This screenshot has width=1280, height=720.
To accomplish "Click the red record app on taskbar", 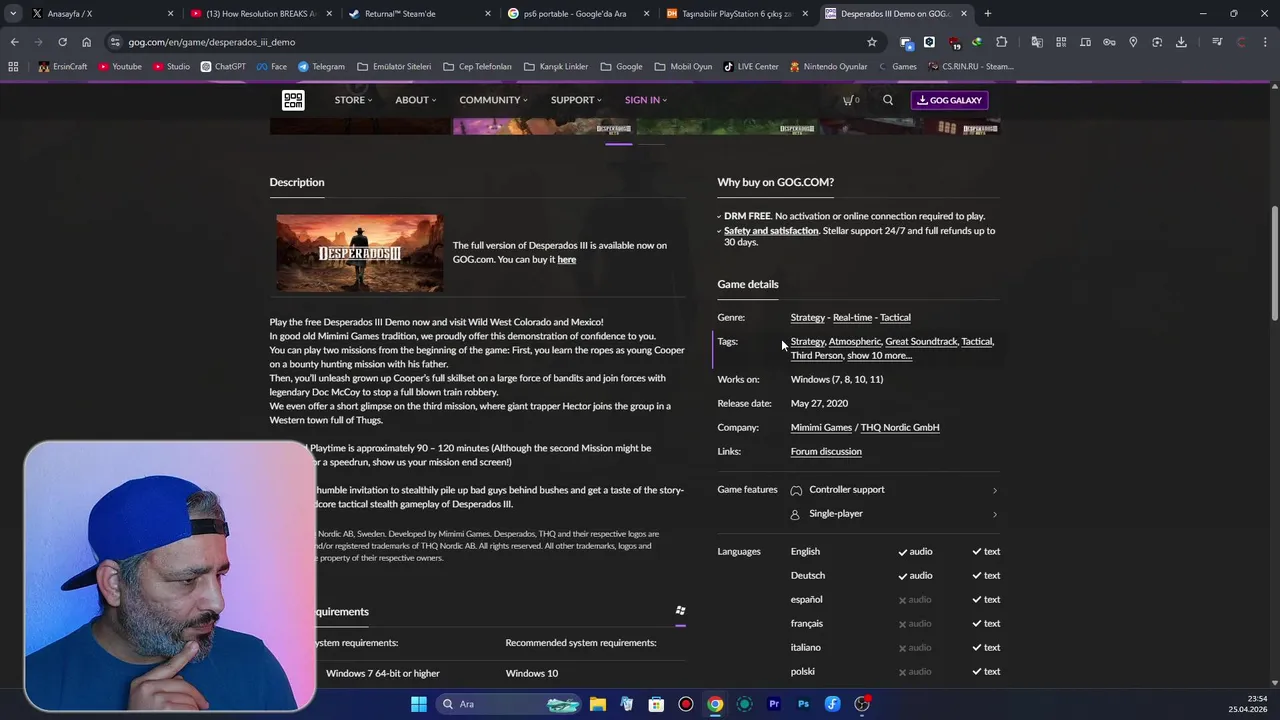I will click(685, 704).
